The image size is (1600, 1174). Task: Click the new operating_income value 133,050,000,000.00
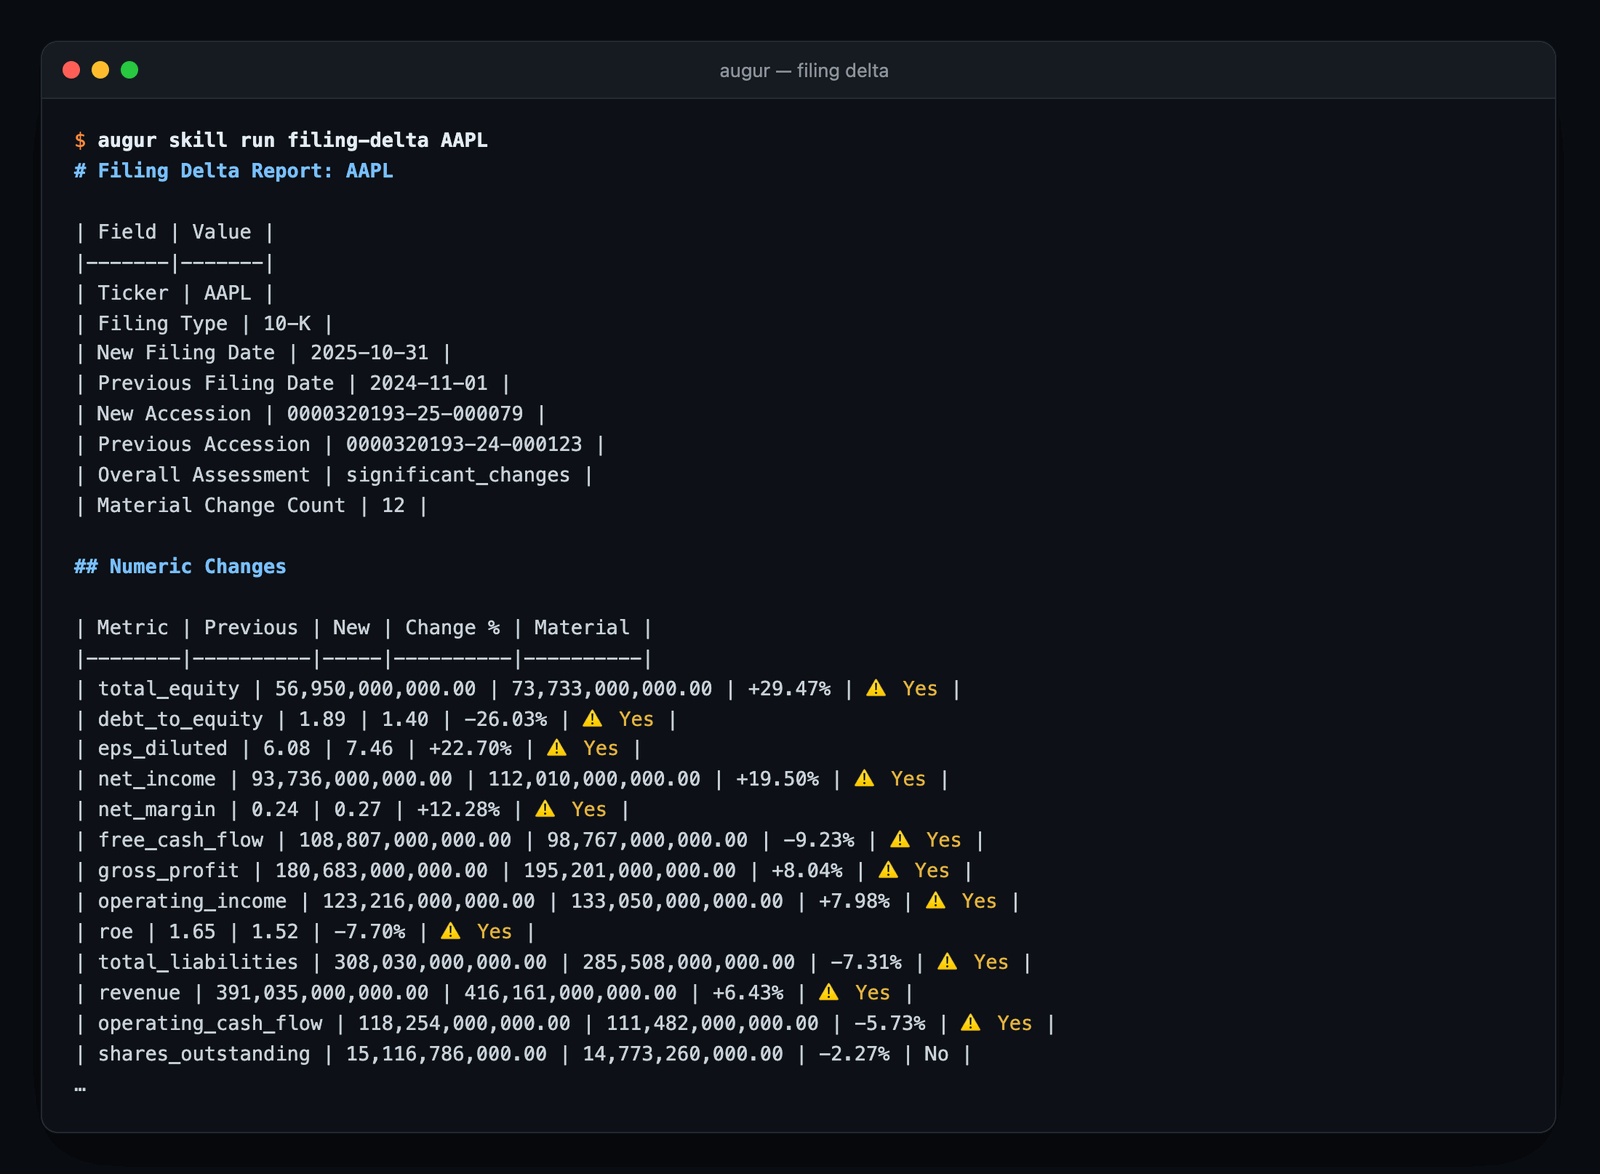point(677,901)
